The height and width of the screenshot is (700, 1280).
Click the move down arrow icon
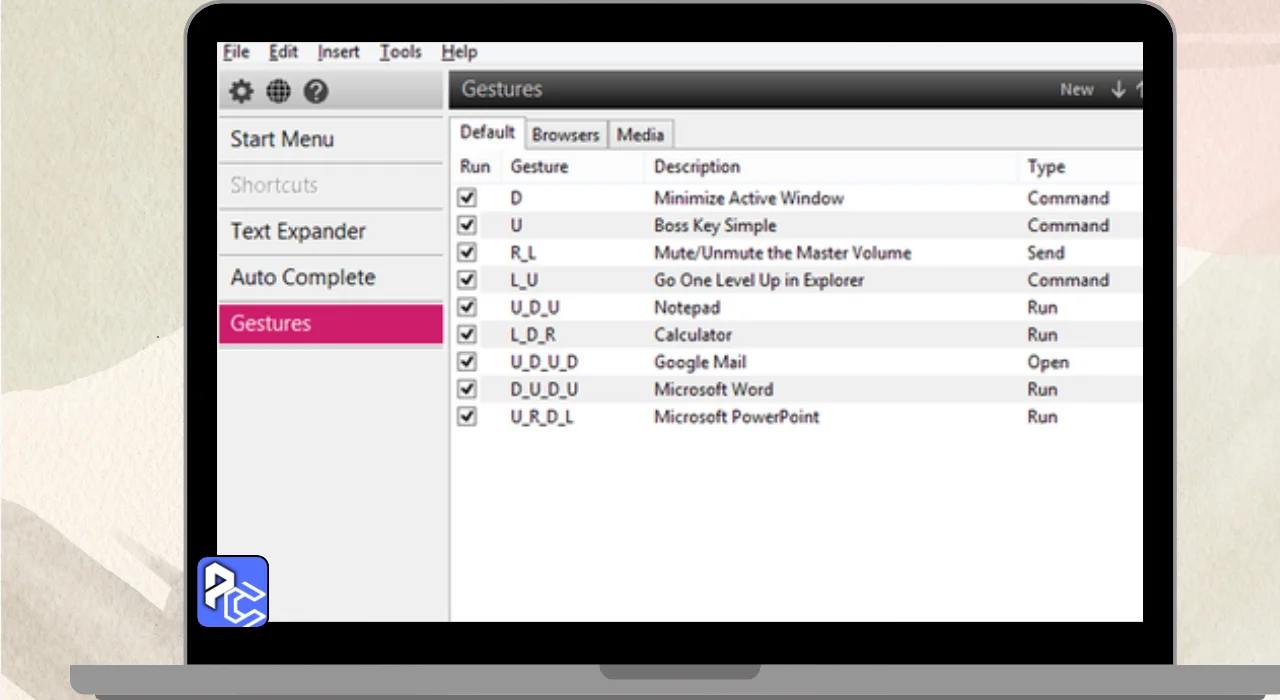tap(1118, 90)
